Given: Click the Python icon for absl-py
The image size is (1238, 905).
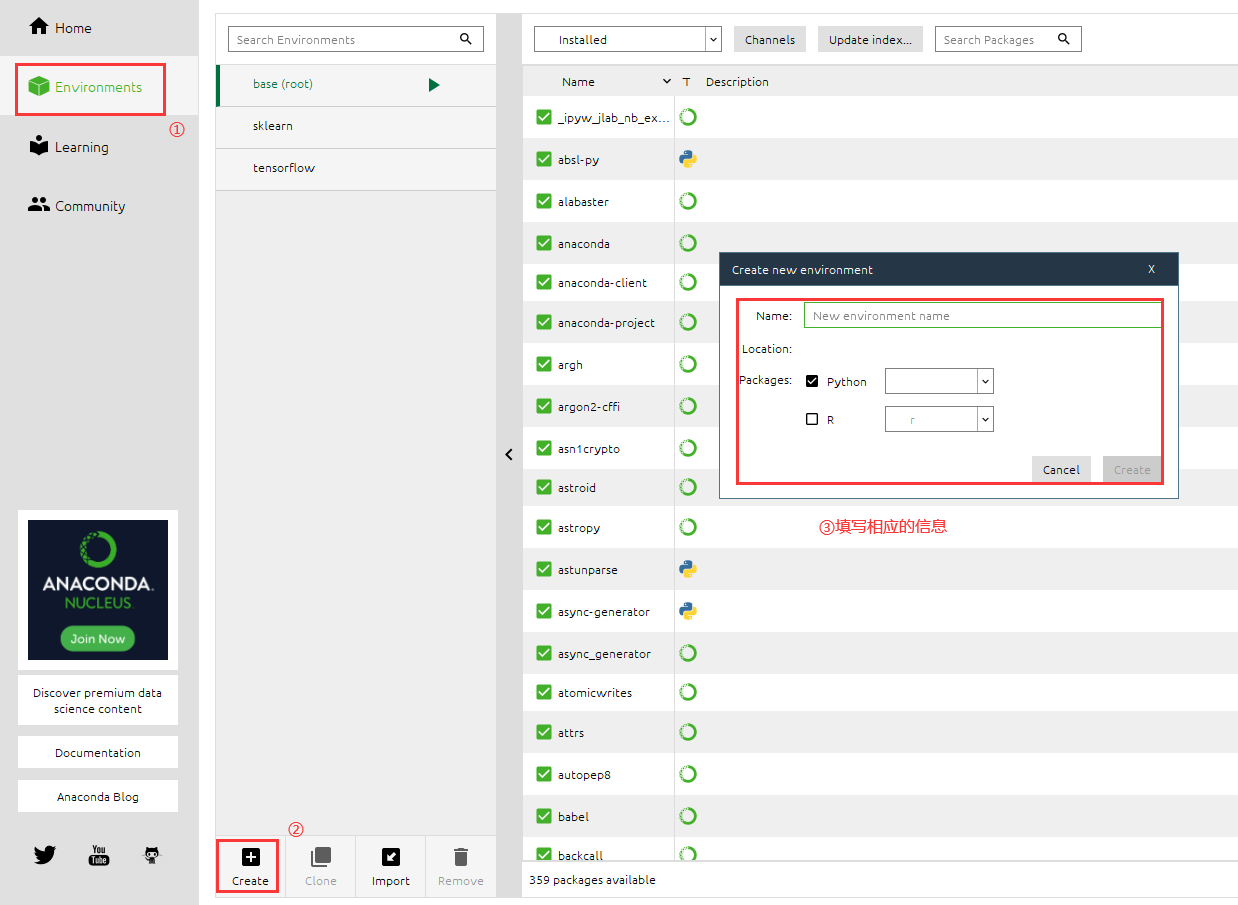Looking at the screenshot, I should coord(688,159).
